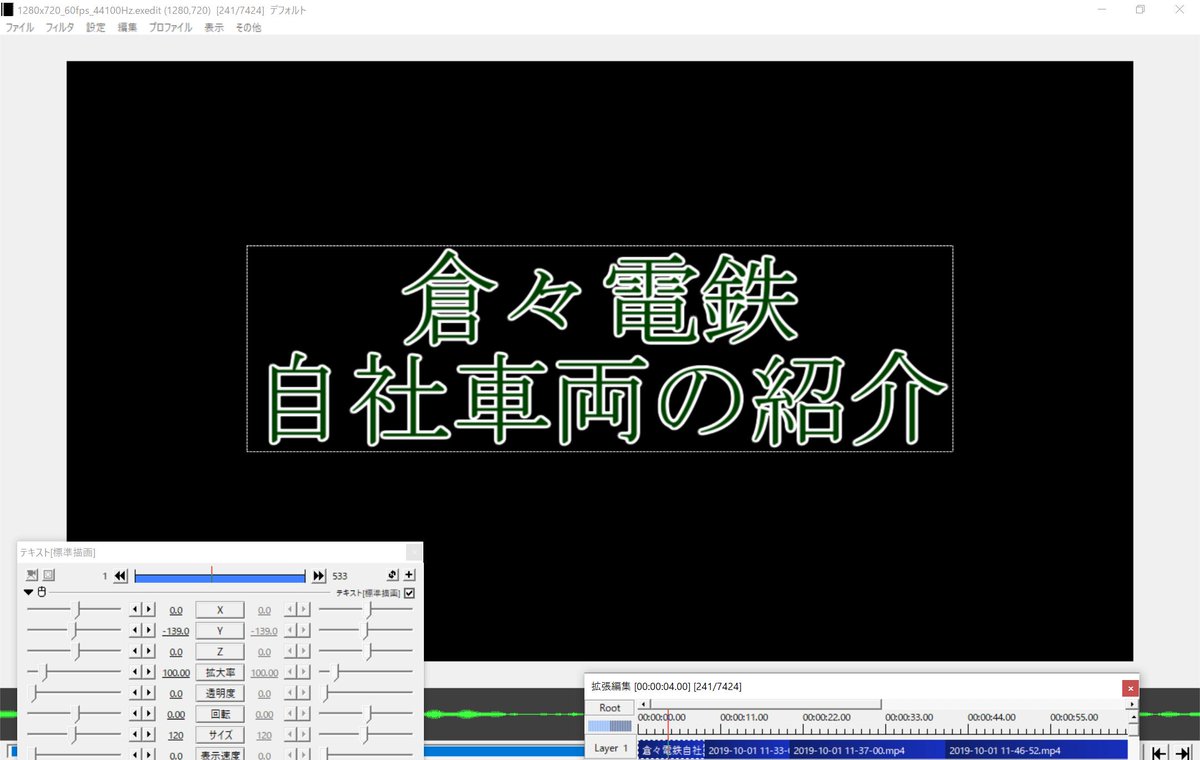Click the 回転 parameter button
This screenshot has width=1200, height=760.
pos(220,715)
